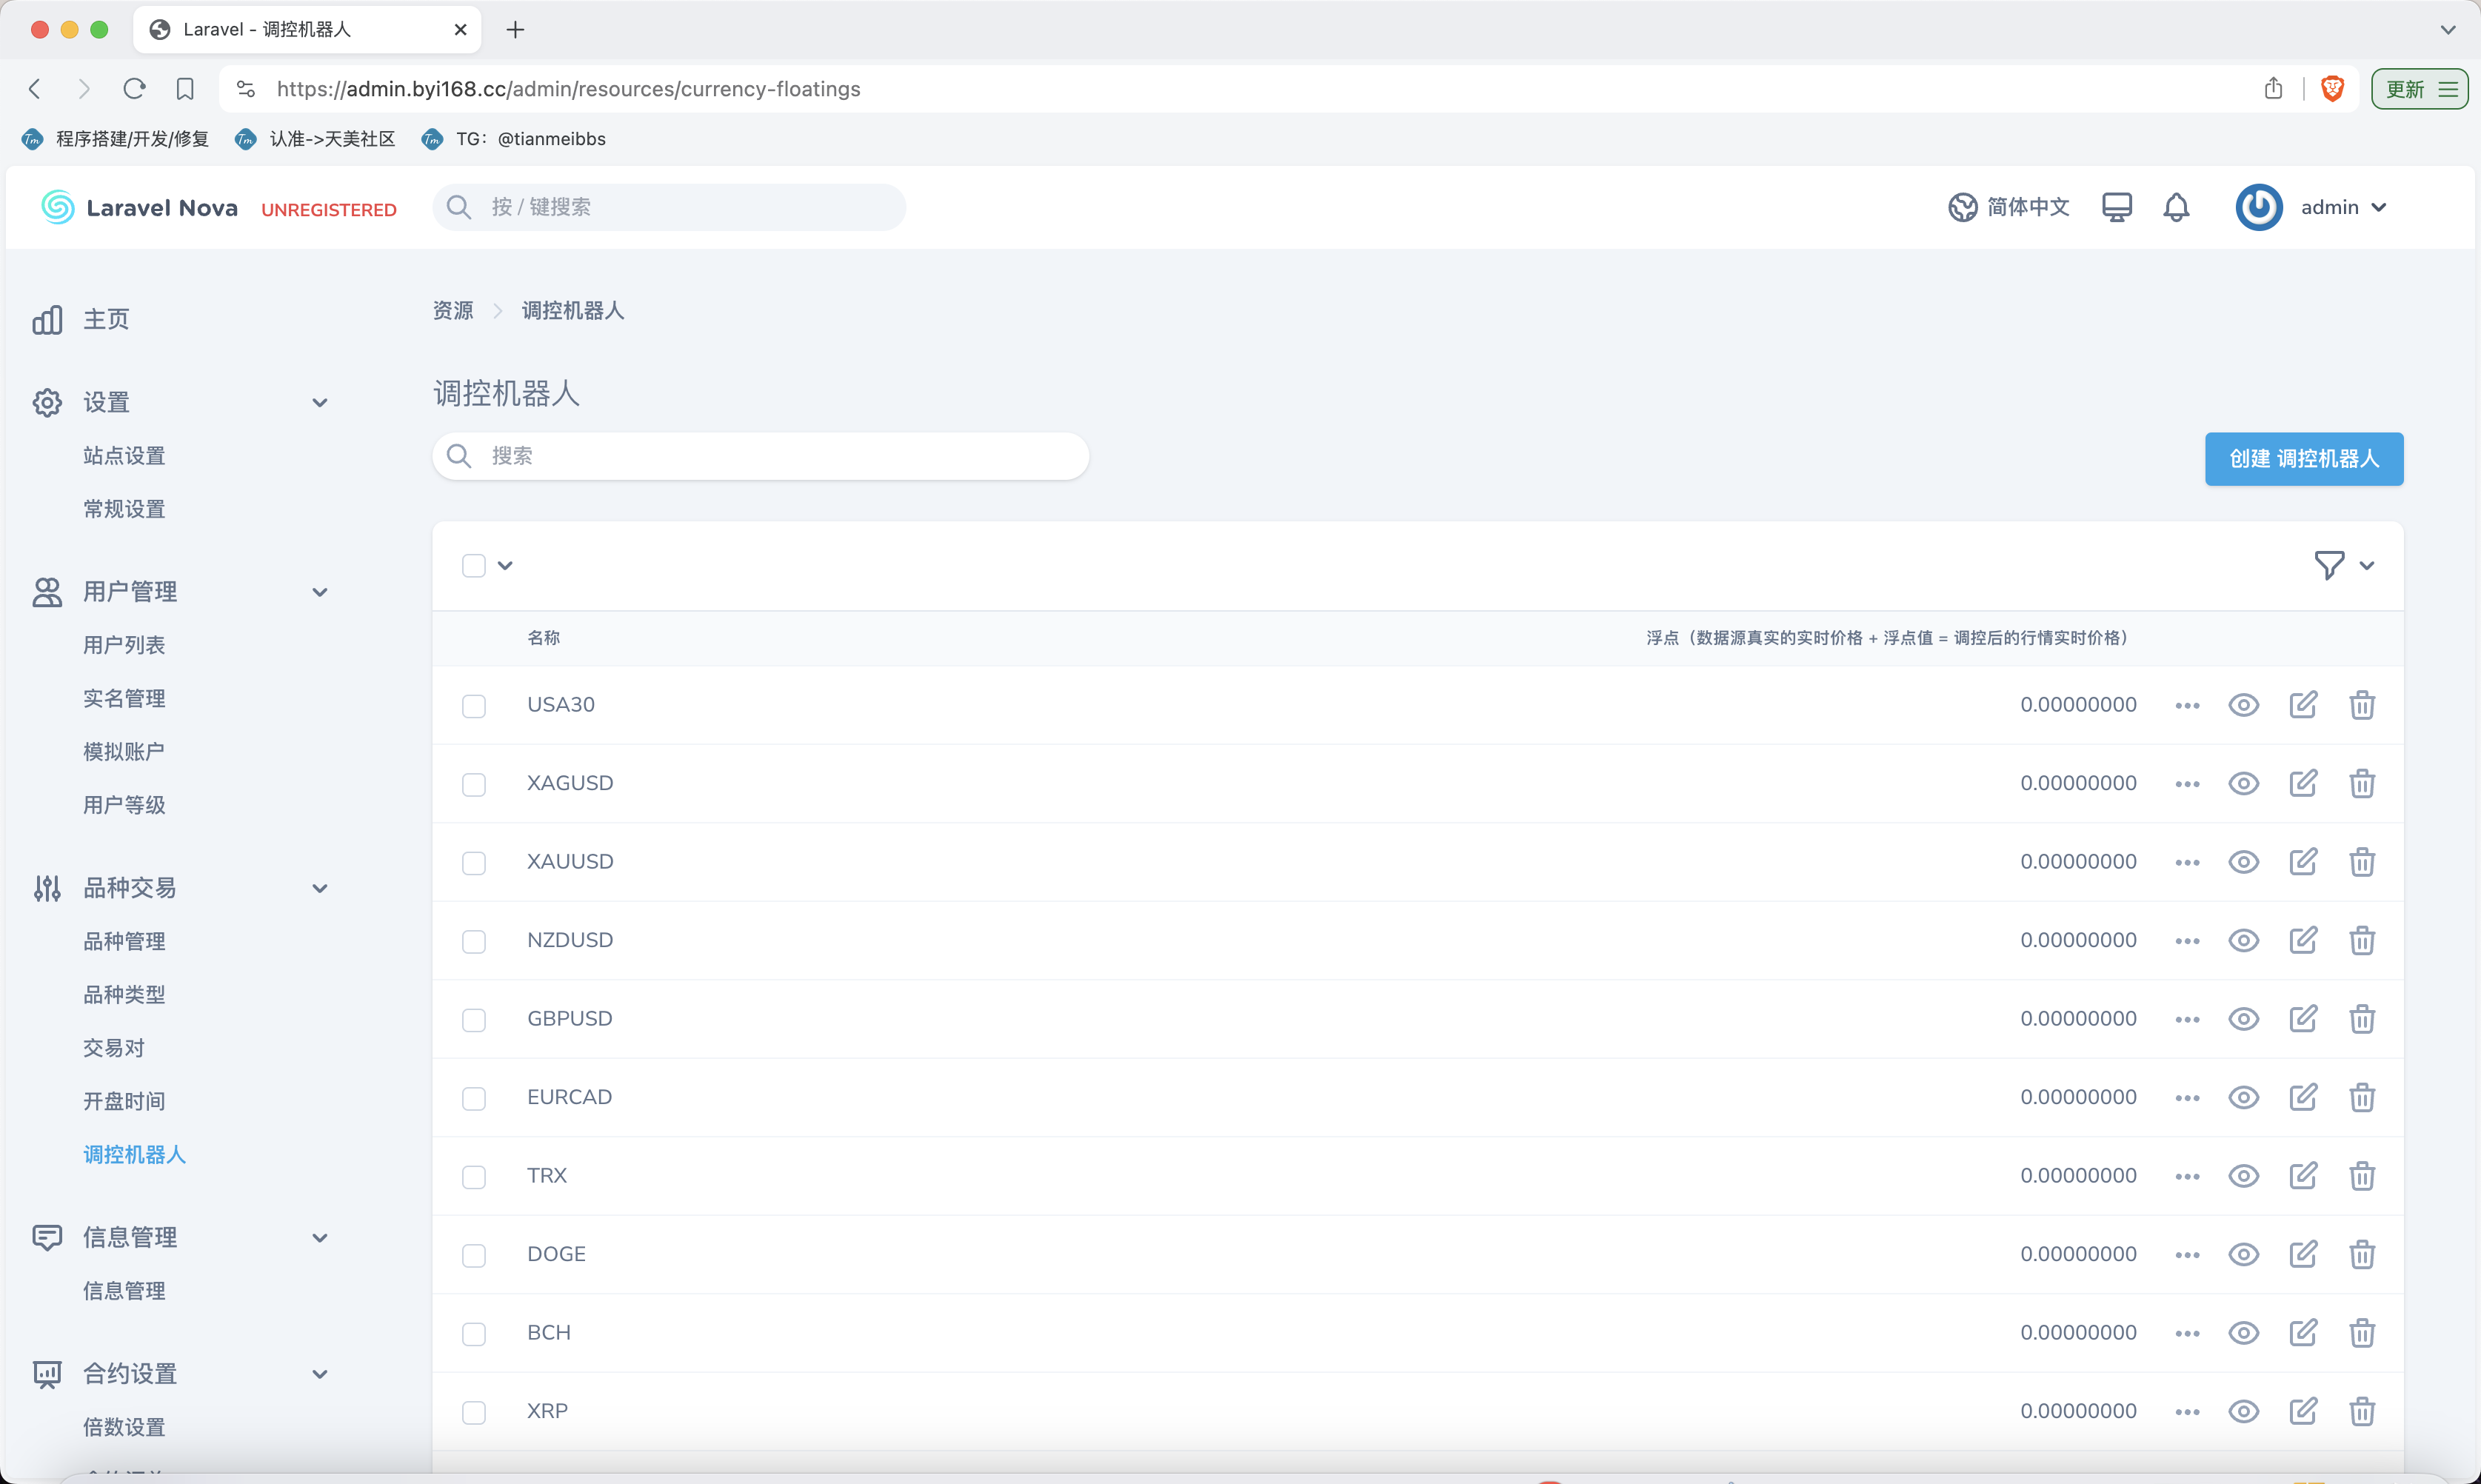
Task: Open 倍数设置 in sidebar
Action: click(x=124, y=1427)
